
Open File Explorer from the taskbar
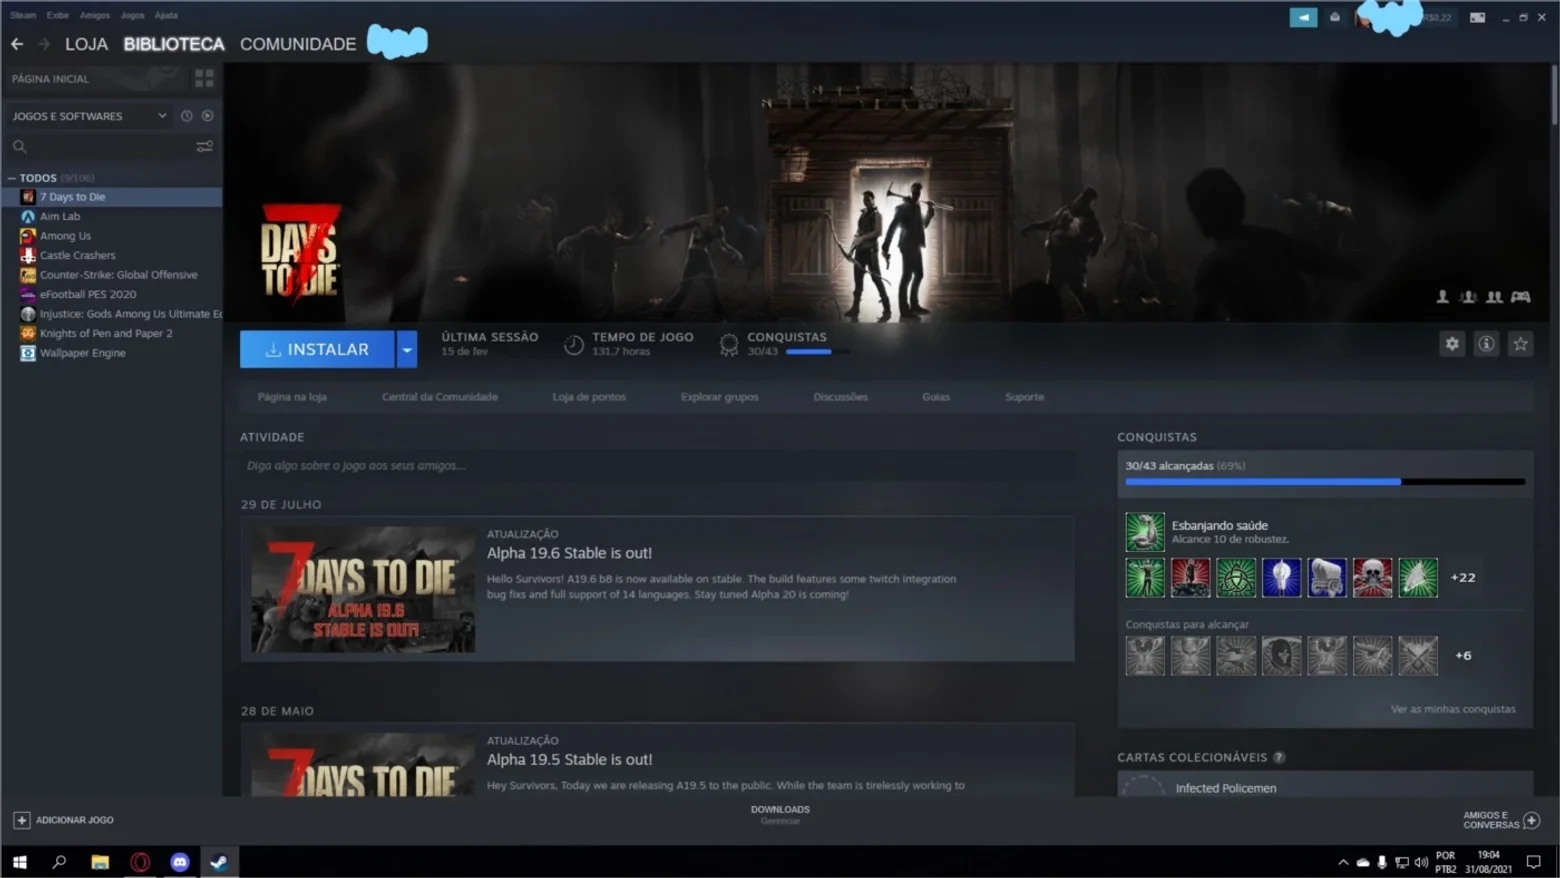[100, 862]
